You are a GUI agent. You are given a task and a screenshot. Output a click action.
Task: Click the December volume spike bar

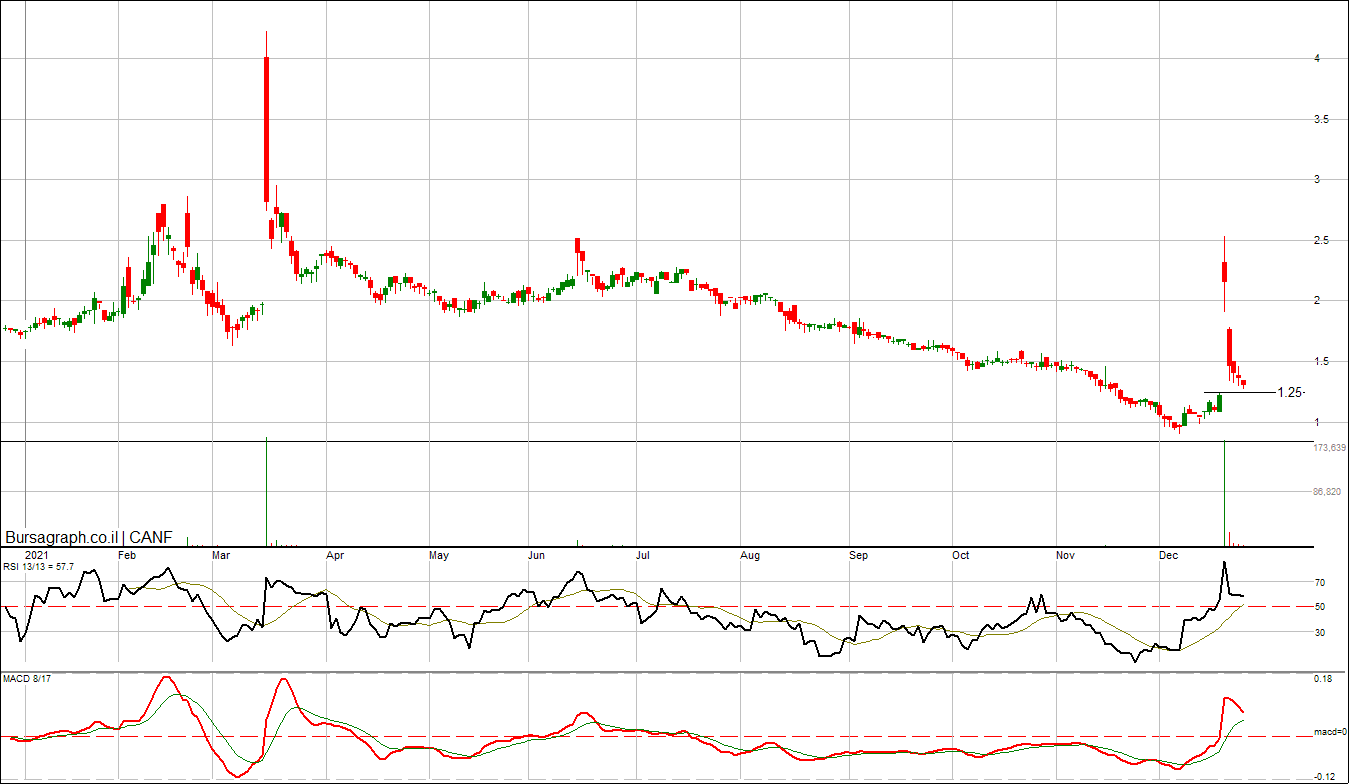[1225, 494]
